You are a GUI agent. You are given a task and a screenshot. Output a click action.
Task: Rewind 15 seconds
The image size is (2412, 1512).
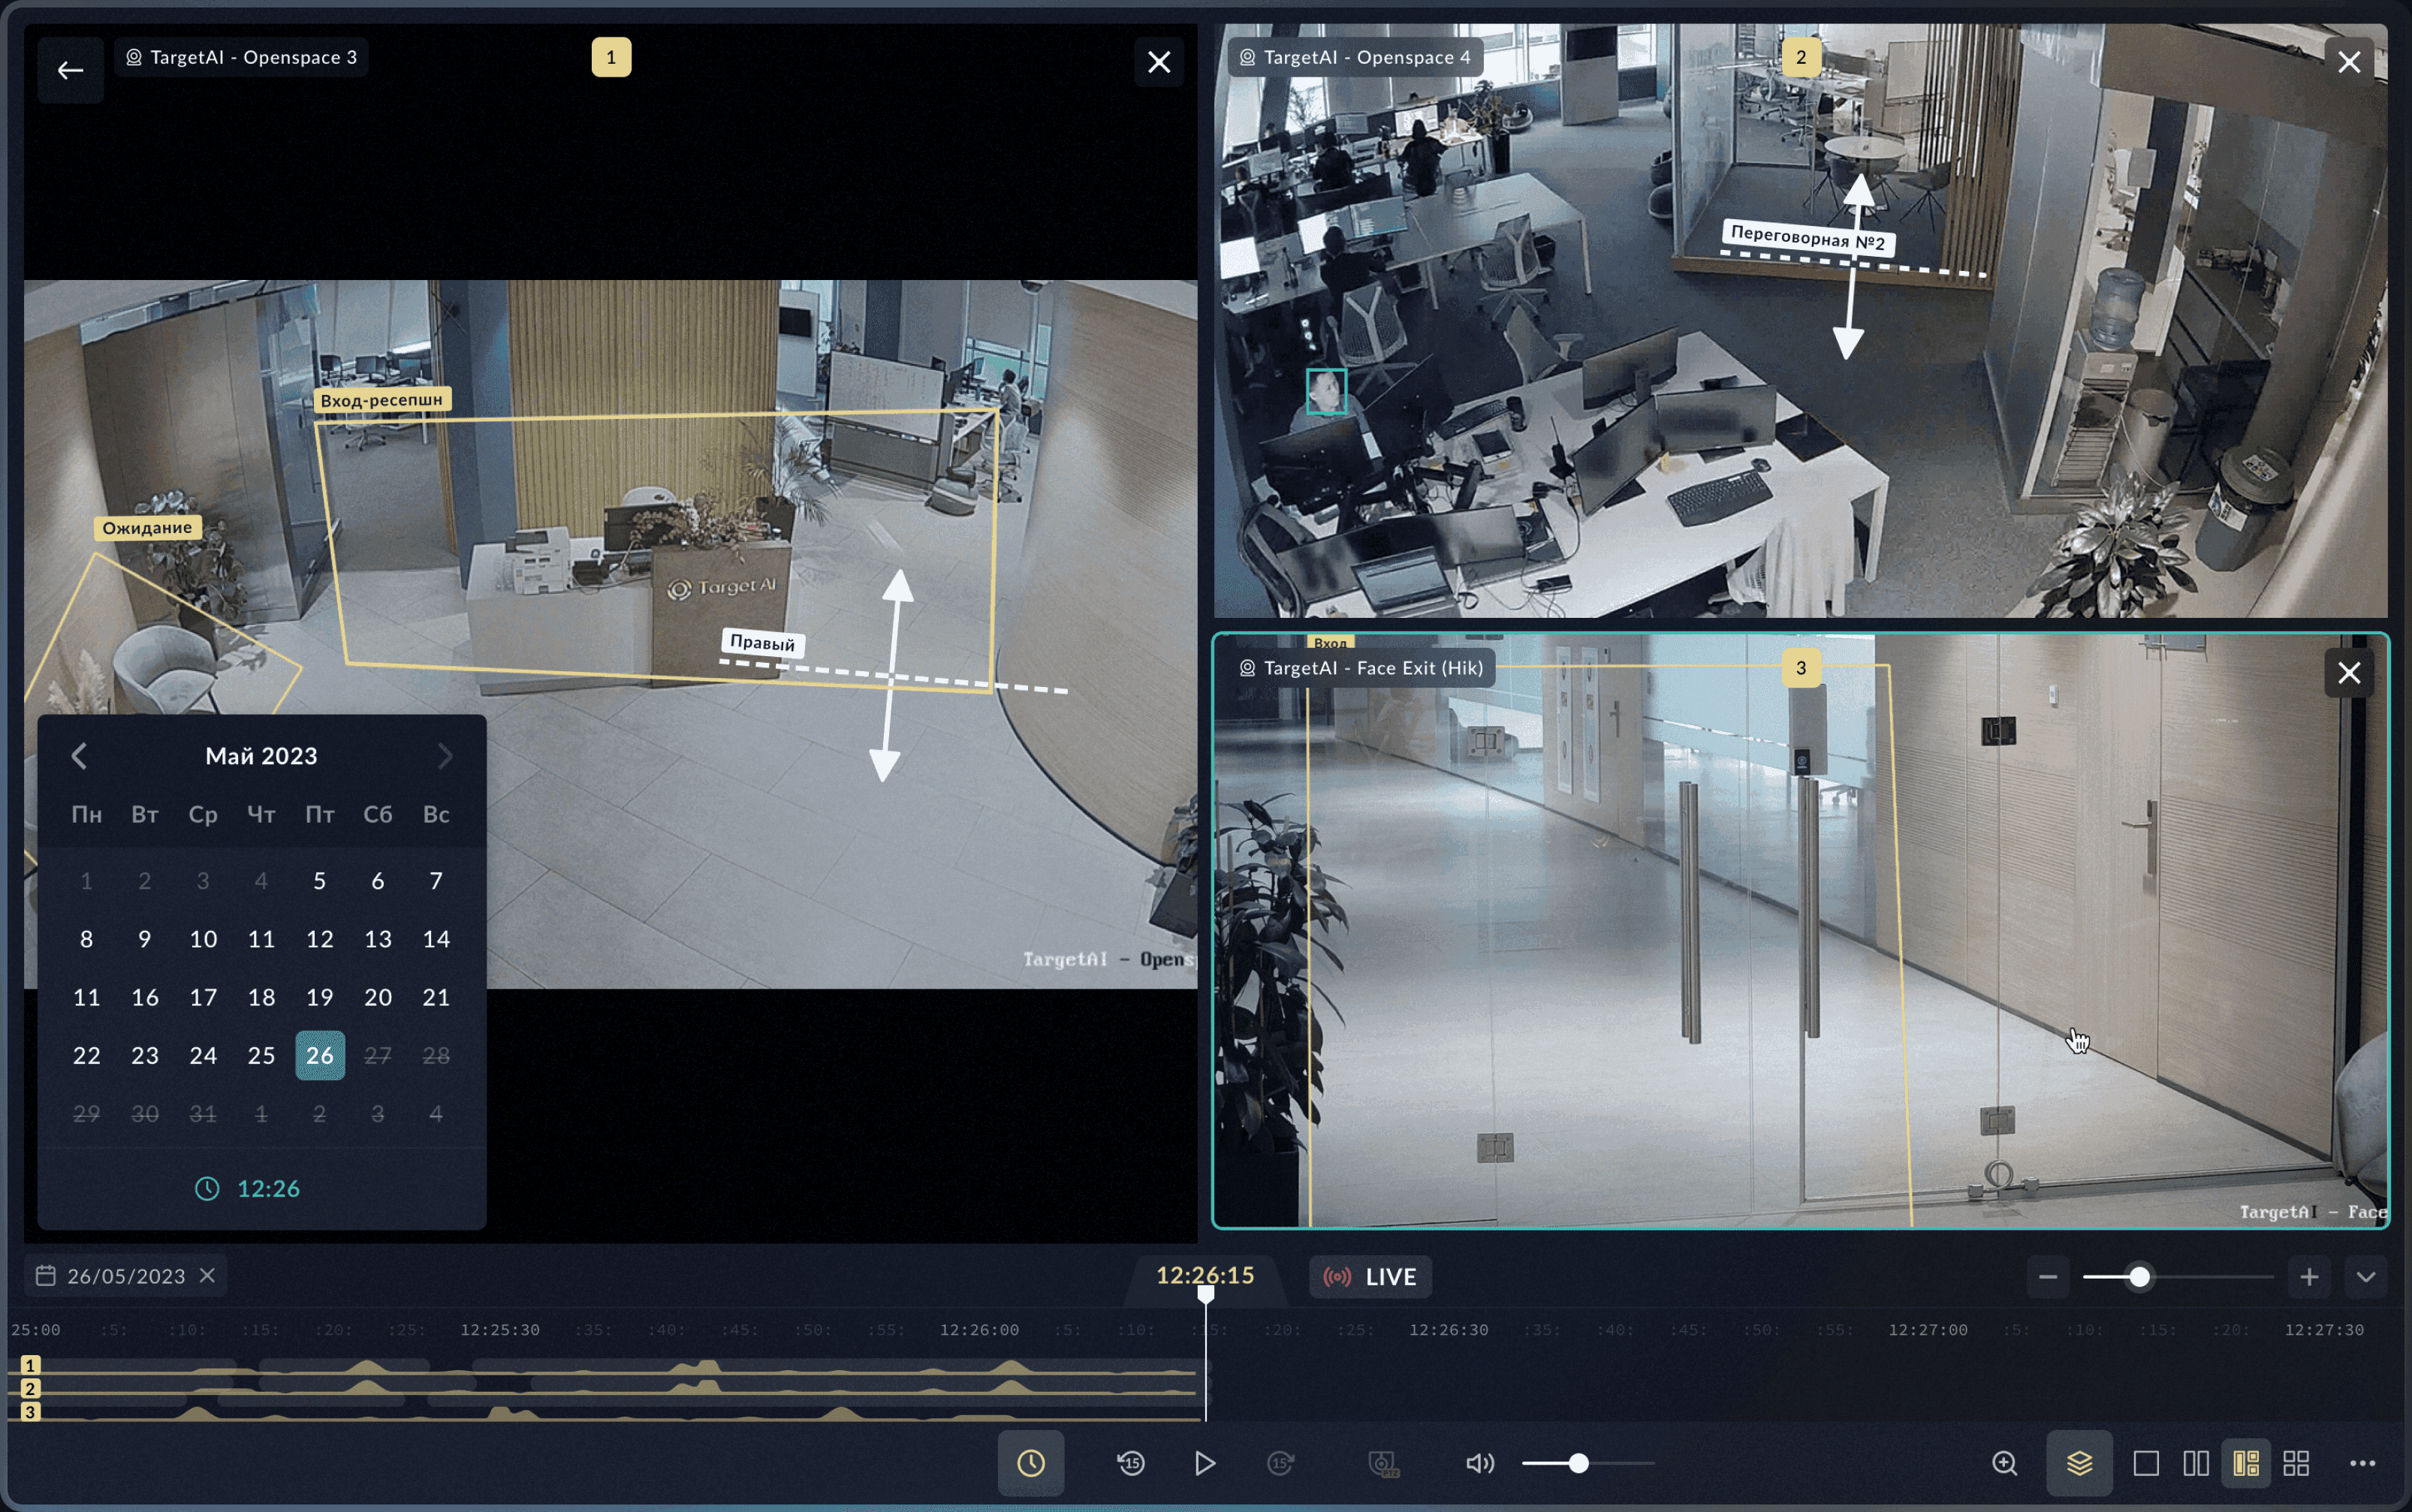pyautogui.click(x=1131, y=1463)
